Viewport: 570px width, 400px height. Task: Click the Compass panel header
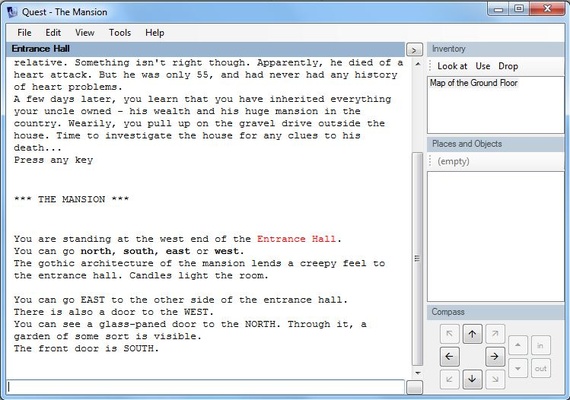click(495, 312)
